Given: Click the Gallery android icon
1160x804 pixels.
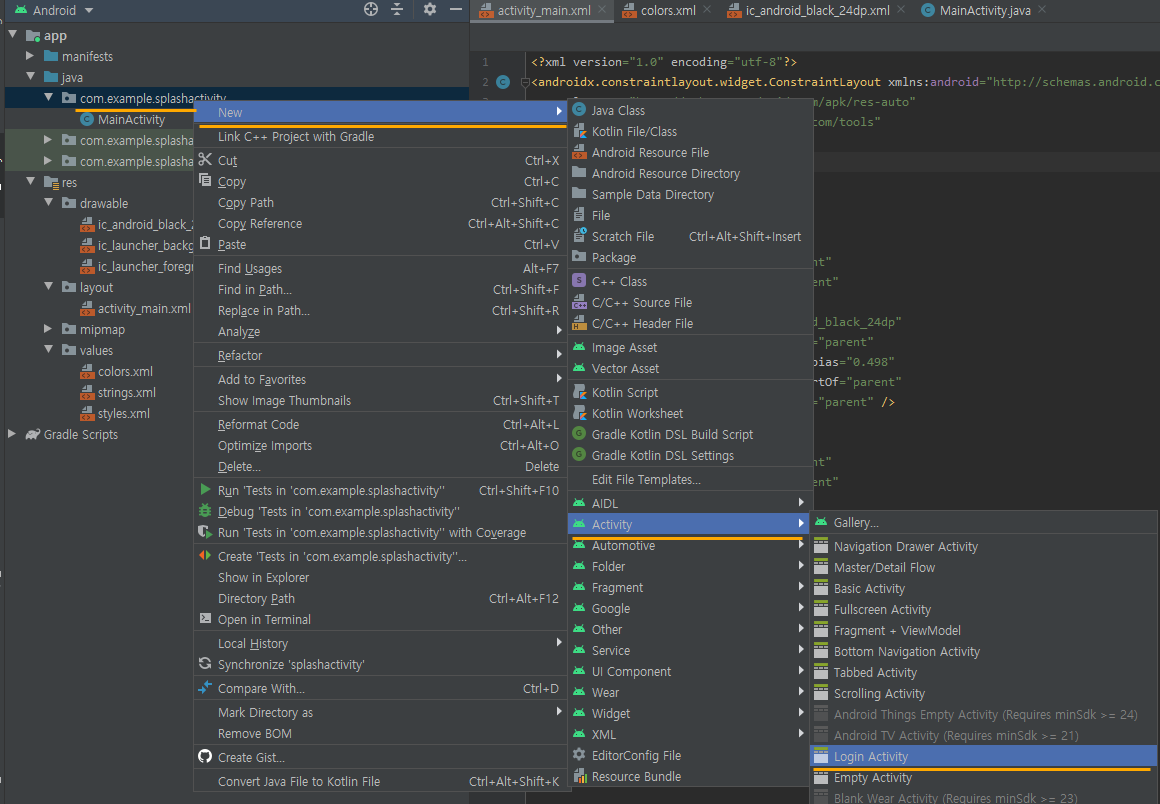Looking at the screenshot, I should [x=821, y=522].
